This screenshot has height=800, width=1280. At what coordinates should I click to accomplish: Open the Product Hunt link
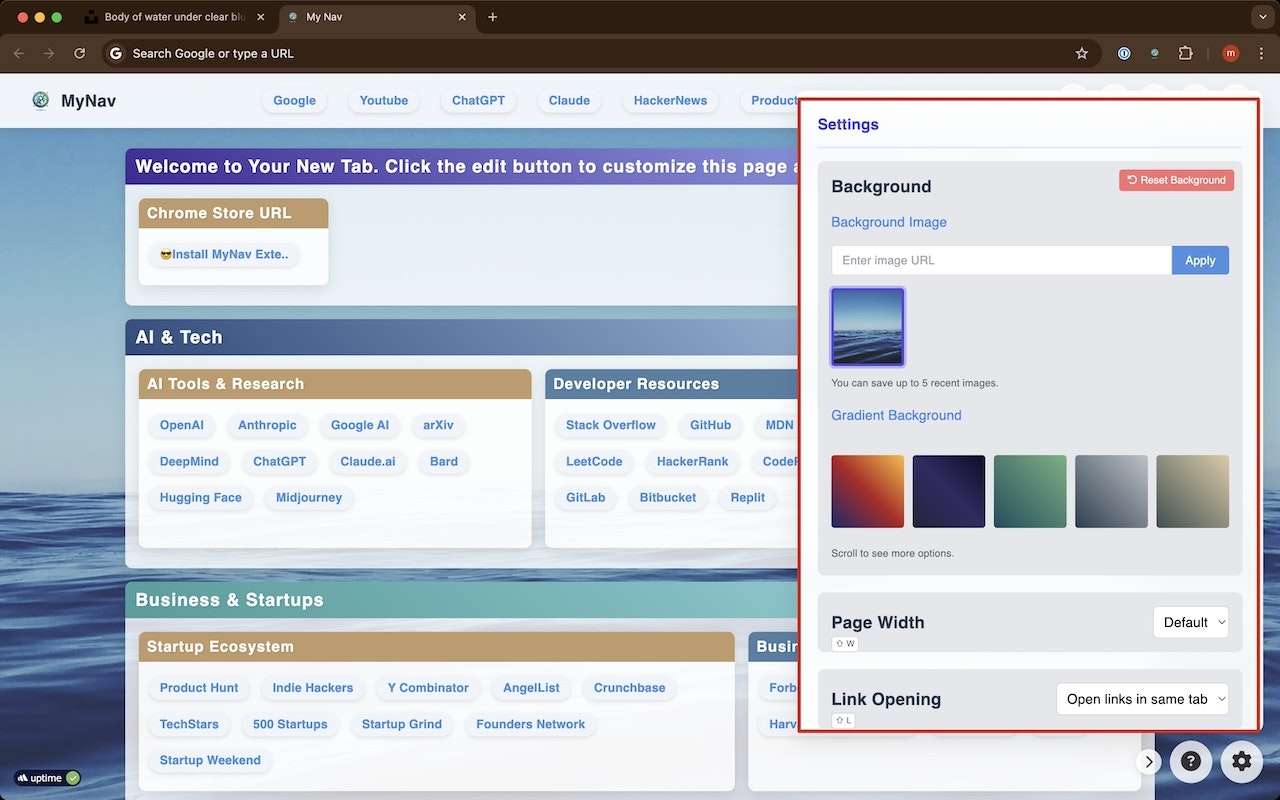(x=199, y=688)
